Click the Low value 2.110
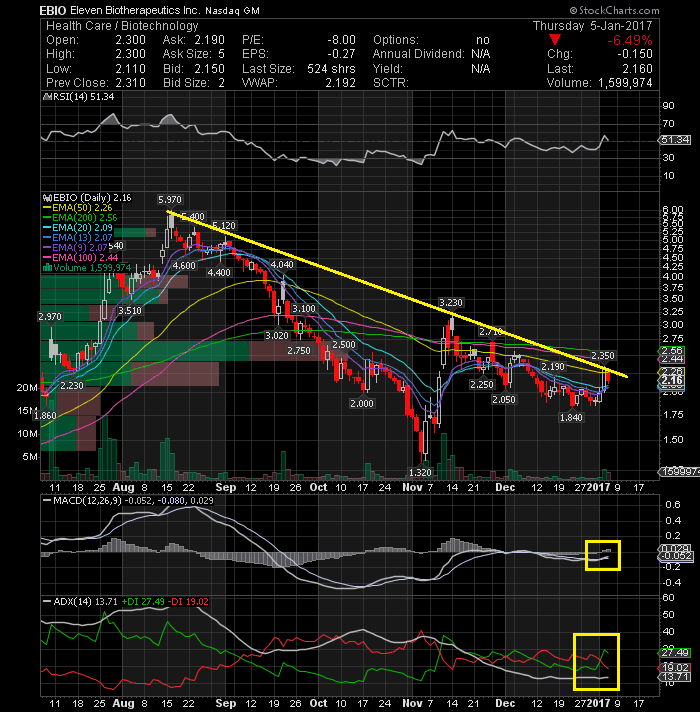Viewport: 700px width, 712px height. tap(130, 69)
